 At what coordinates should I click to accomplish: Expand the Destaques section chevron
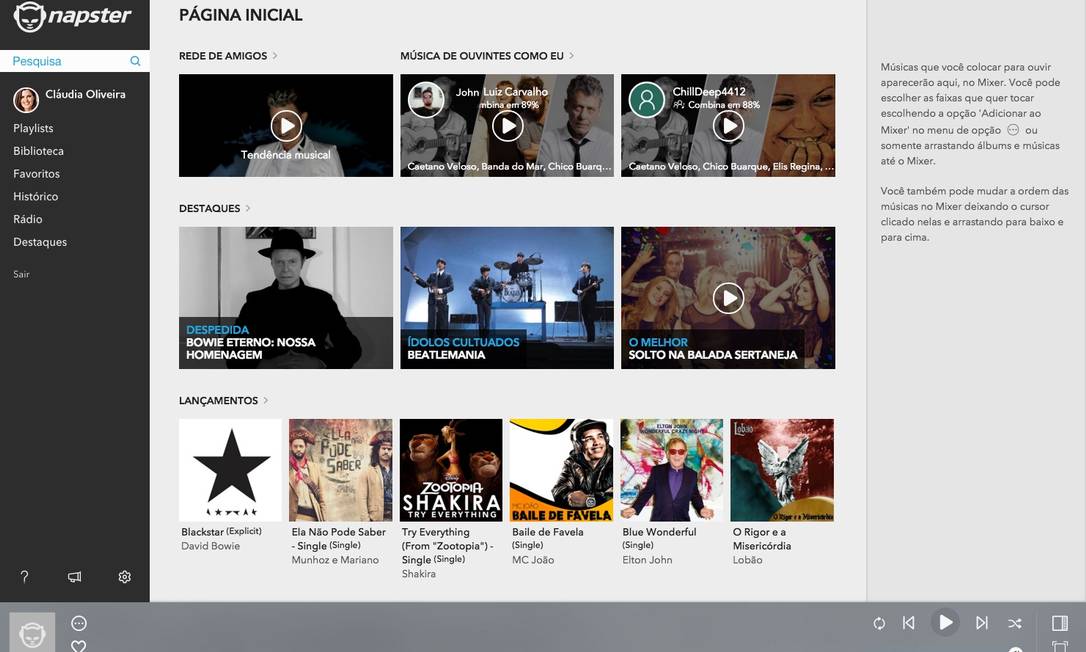point(248,208)
